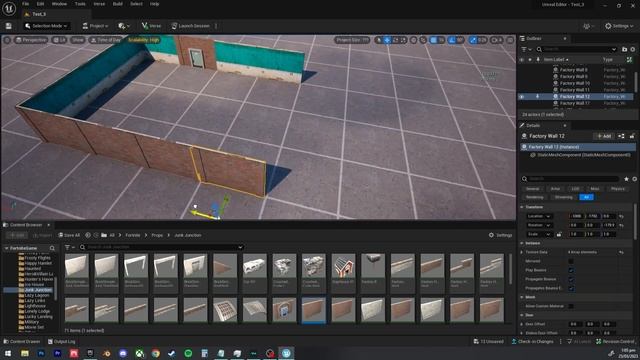Viewport: 640px width, 360px height.
Task: Select the selected brick wall asset thumbnail
Action: [314, 310]
